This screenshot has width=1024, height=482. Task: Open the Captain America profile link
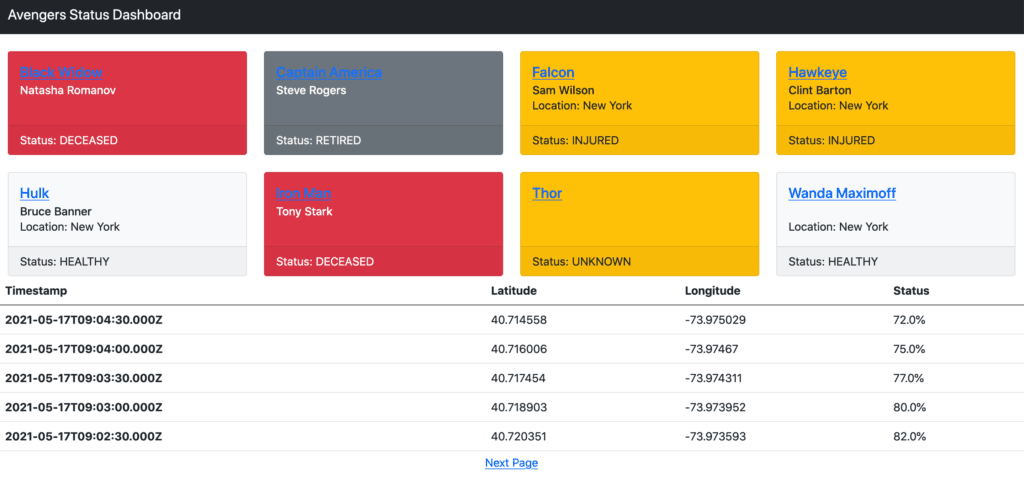point(329,72)
